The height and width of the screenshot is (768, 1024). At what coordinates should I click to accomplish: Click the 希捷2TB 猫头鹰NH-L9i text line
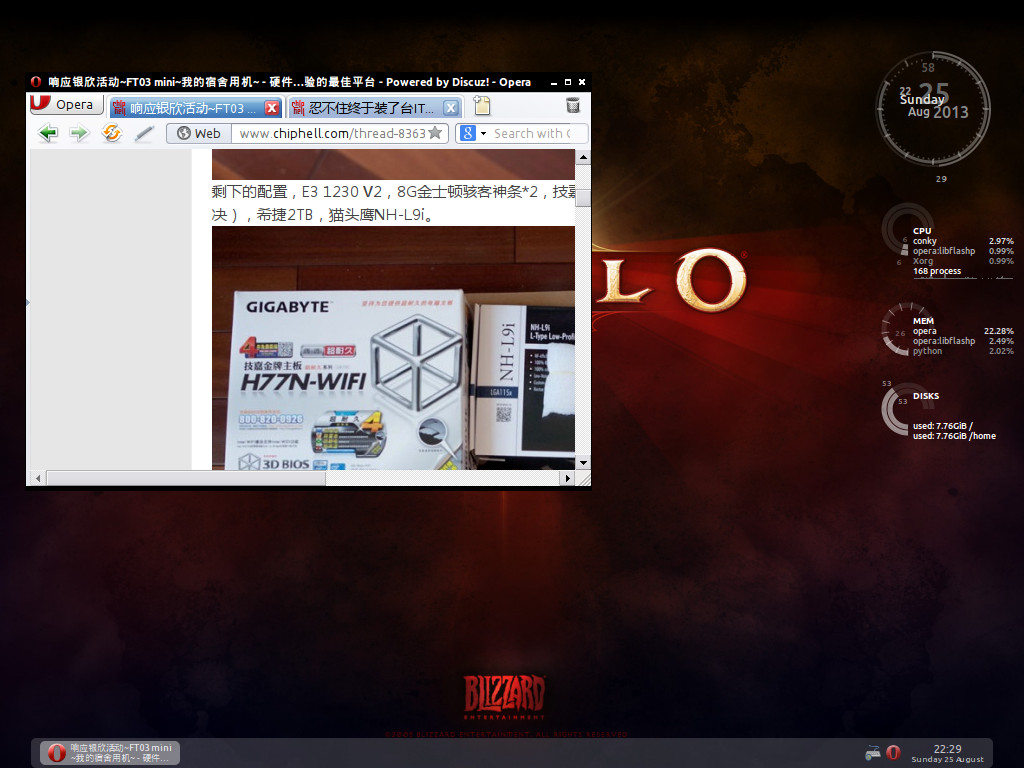pos(323,214)
